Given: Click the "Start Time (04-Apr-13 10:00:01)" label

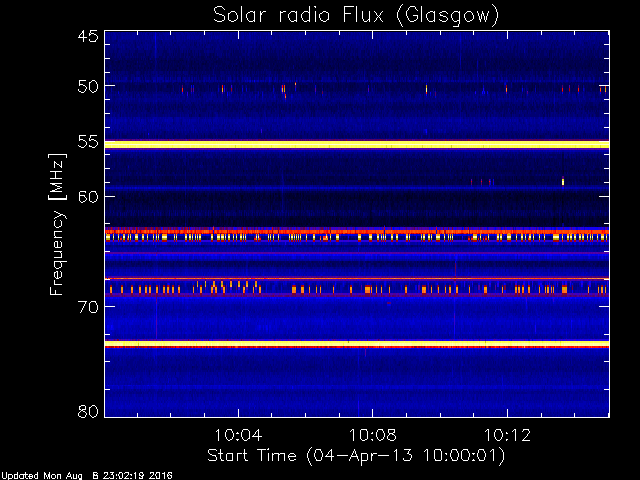Looking at the screenshot, I should click(356, 456).
